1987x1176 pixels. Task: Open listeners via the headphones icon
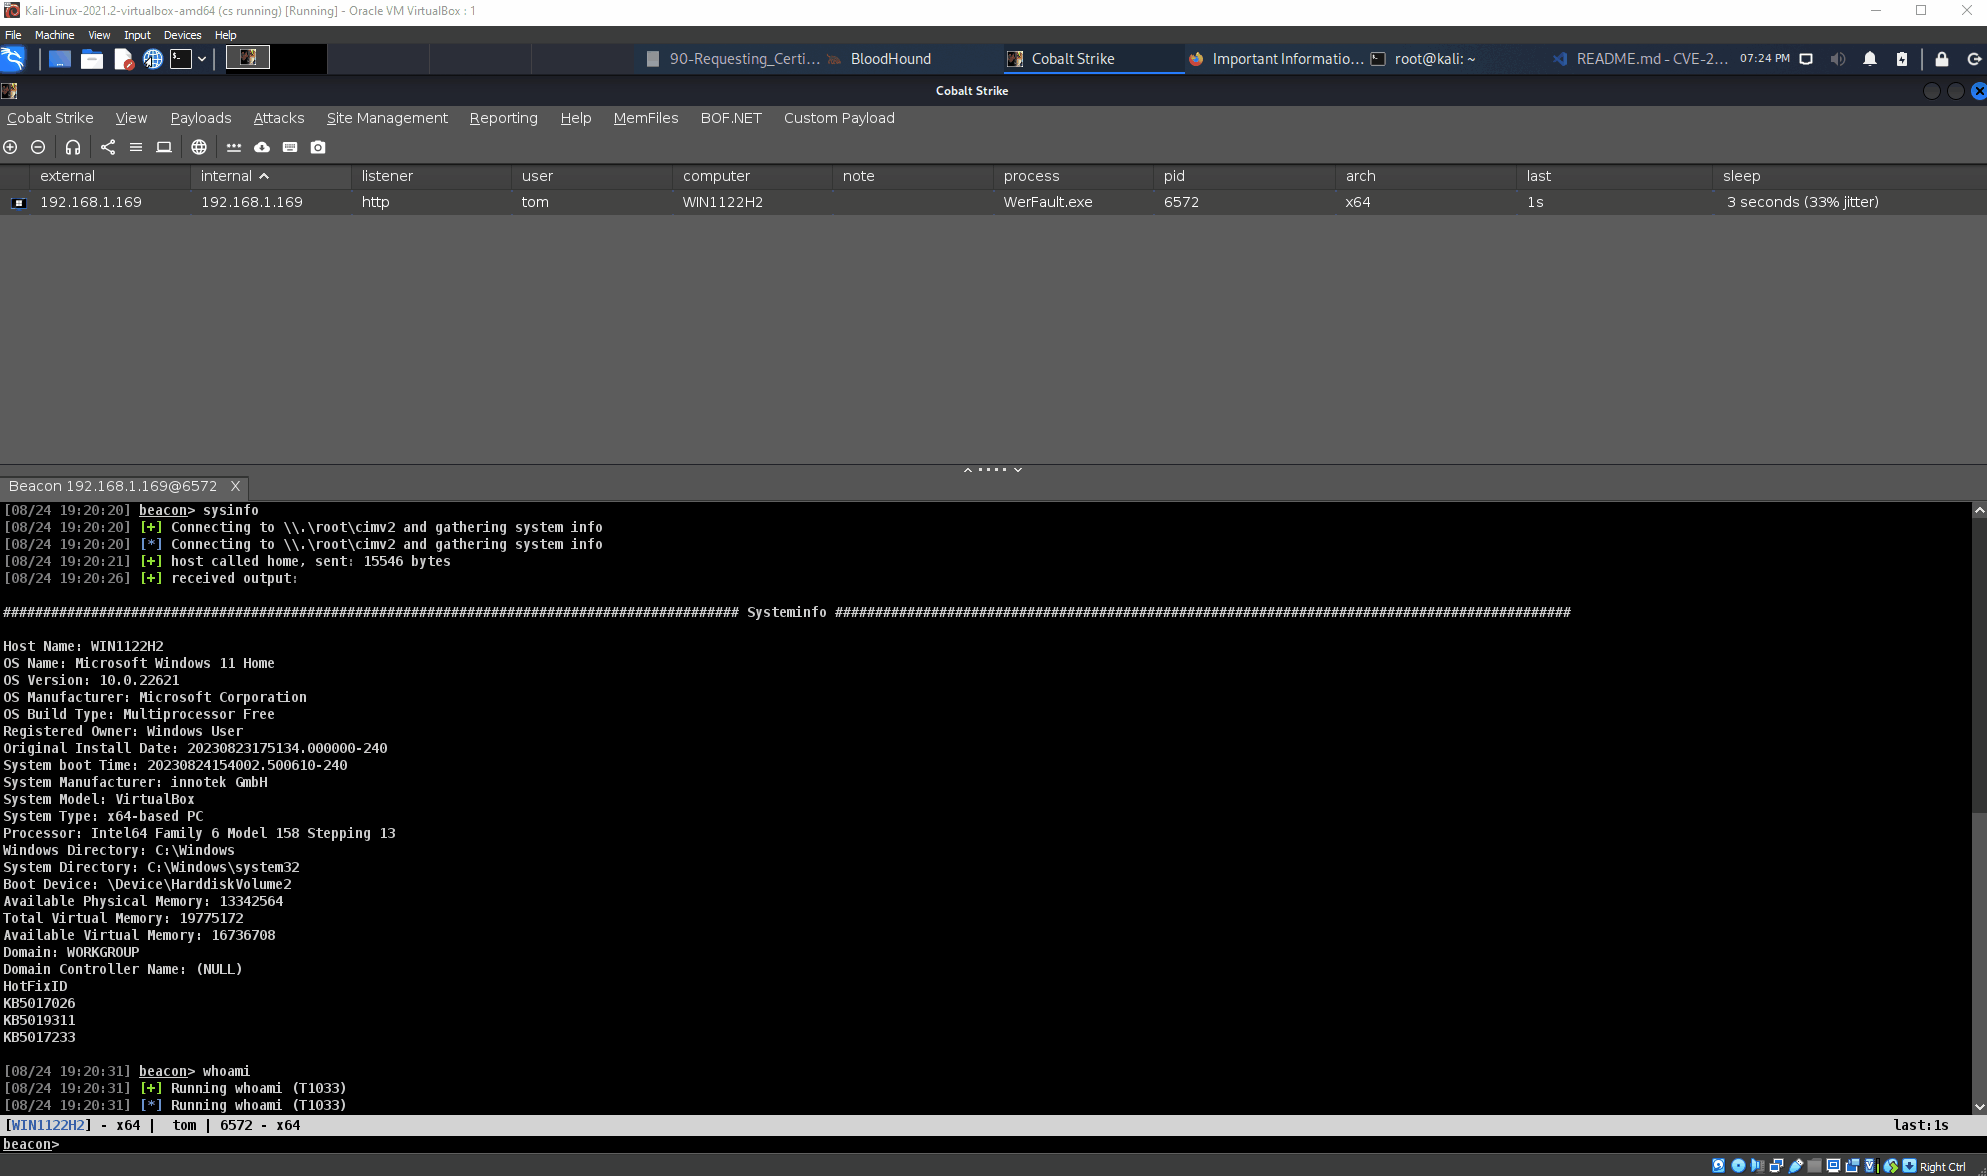coord(73,147)
